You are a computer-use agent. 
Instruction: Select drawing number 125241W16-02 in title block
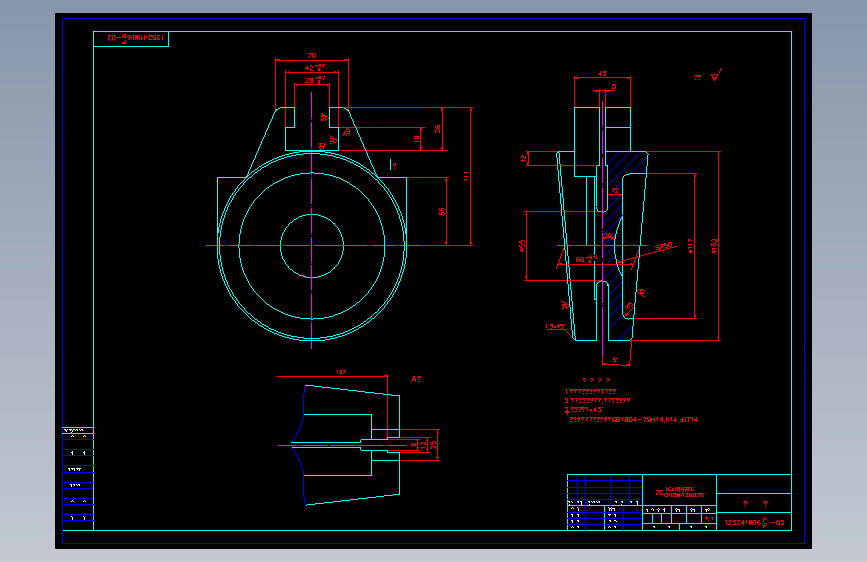point(754,522)
